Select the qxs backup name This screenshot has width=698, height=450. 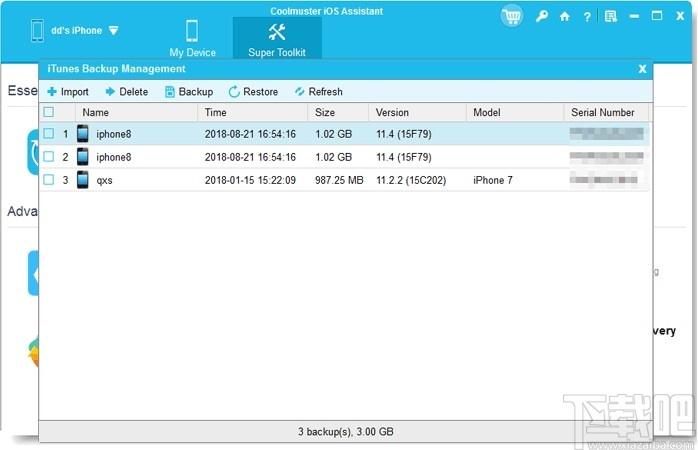104,181
